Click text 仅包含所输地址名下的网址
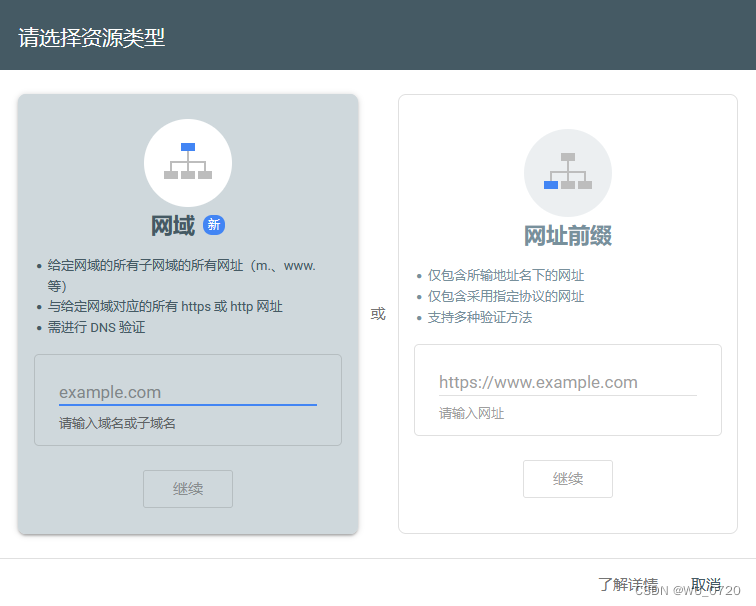756x606 pixels. pos(506,275)
